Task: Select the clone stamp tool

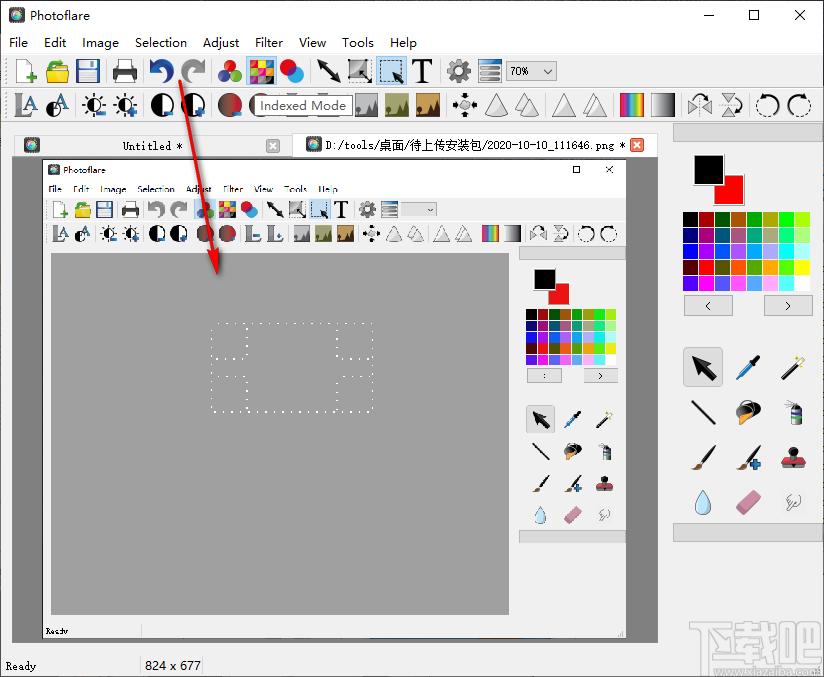Action: tap(794, 457)
